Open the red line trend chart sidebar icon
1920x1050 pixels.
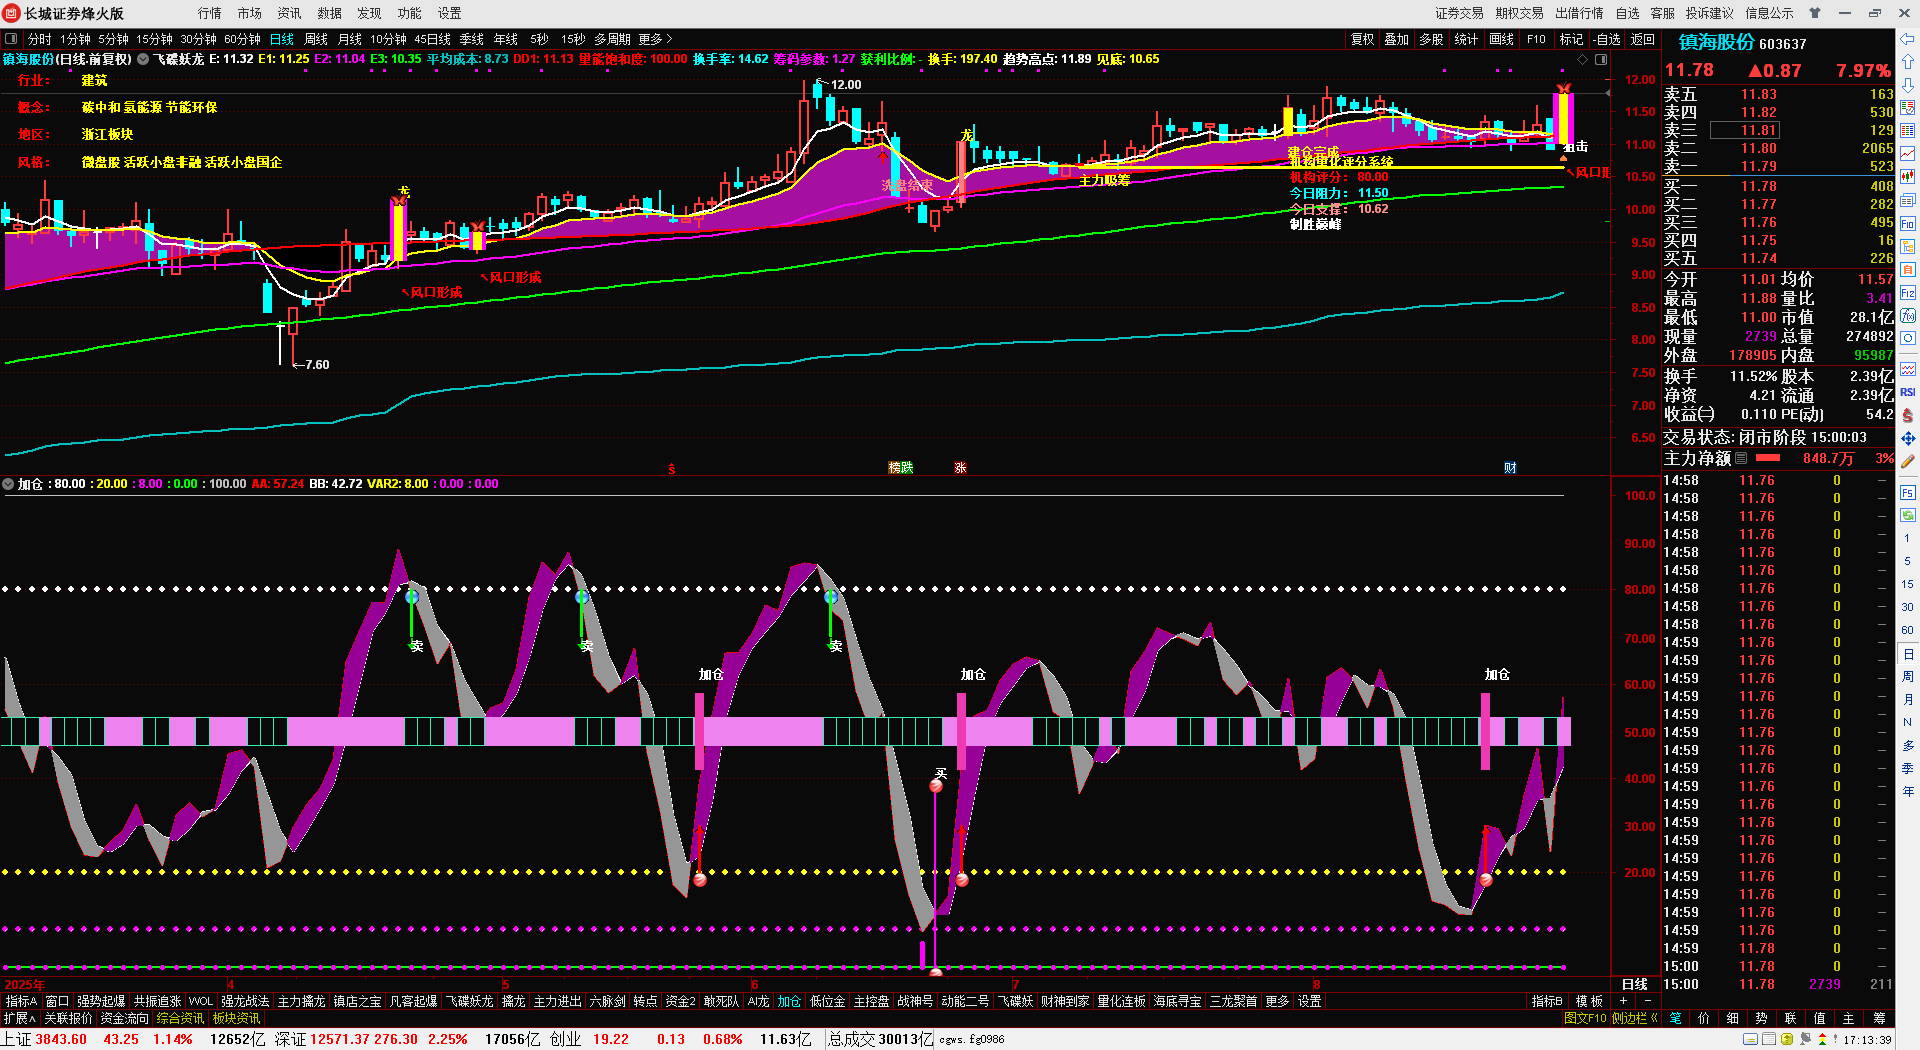point(1908,154)
